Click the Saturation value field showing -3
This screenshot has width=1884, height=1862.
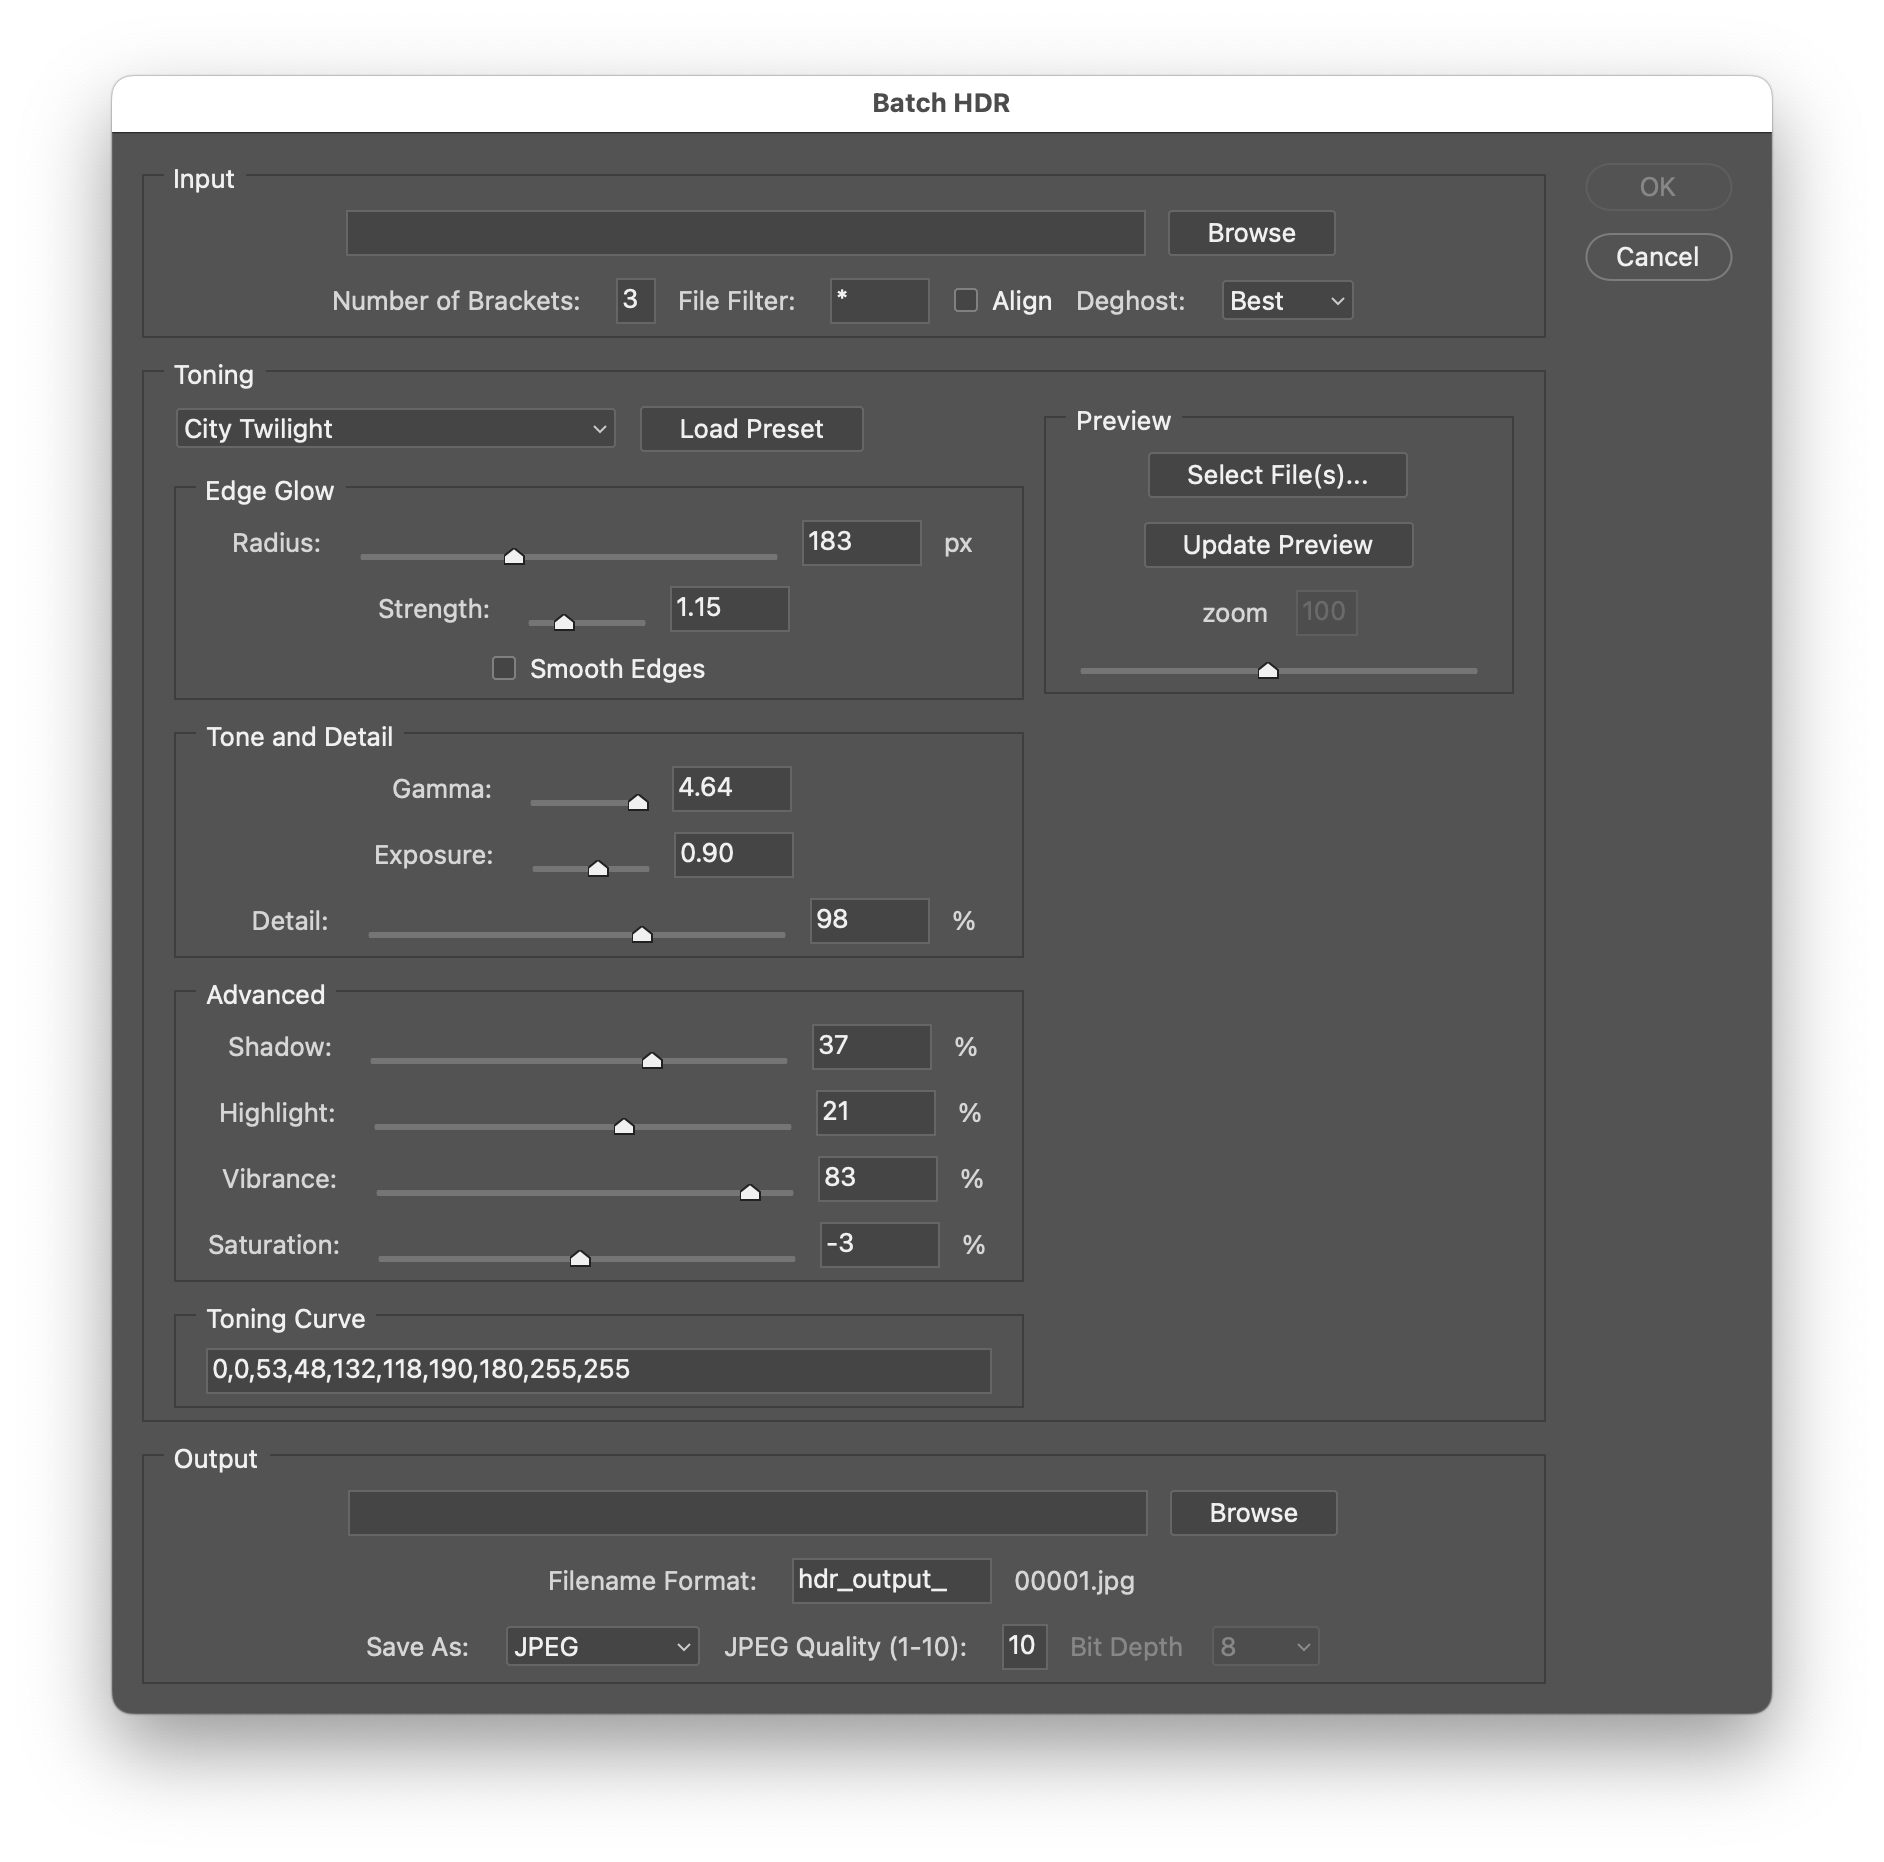click(x=880, y=1245)
